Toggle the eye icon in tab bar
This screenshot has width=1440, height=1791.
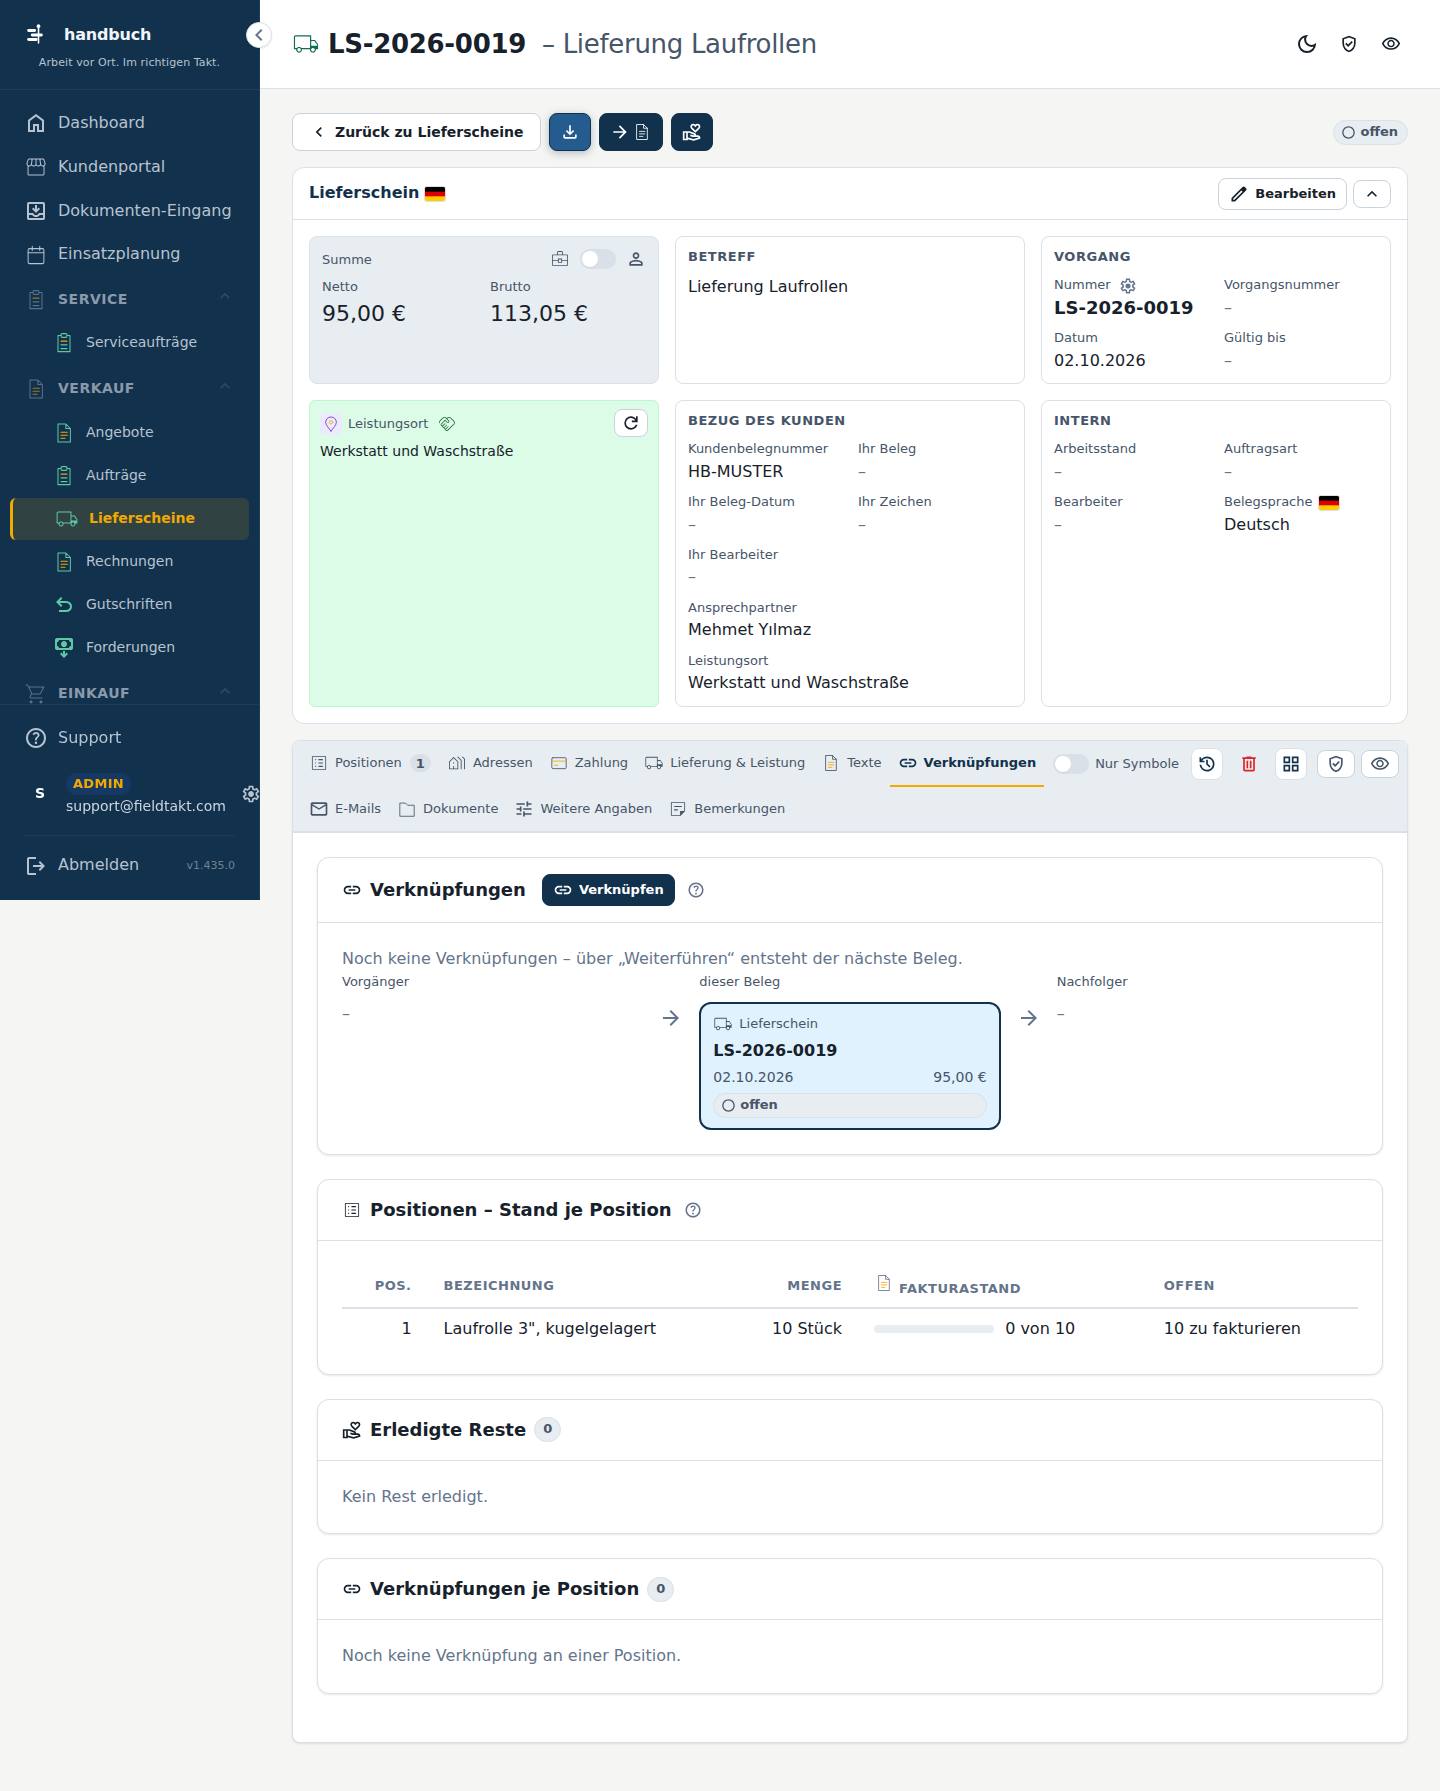(x=1380, y=764)
